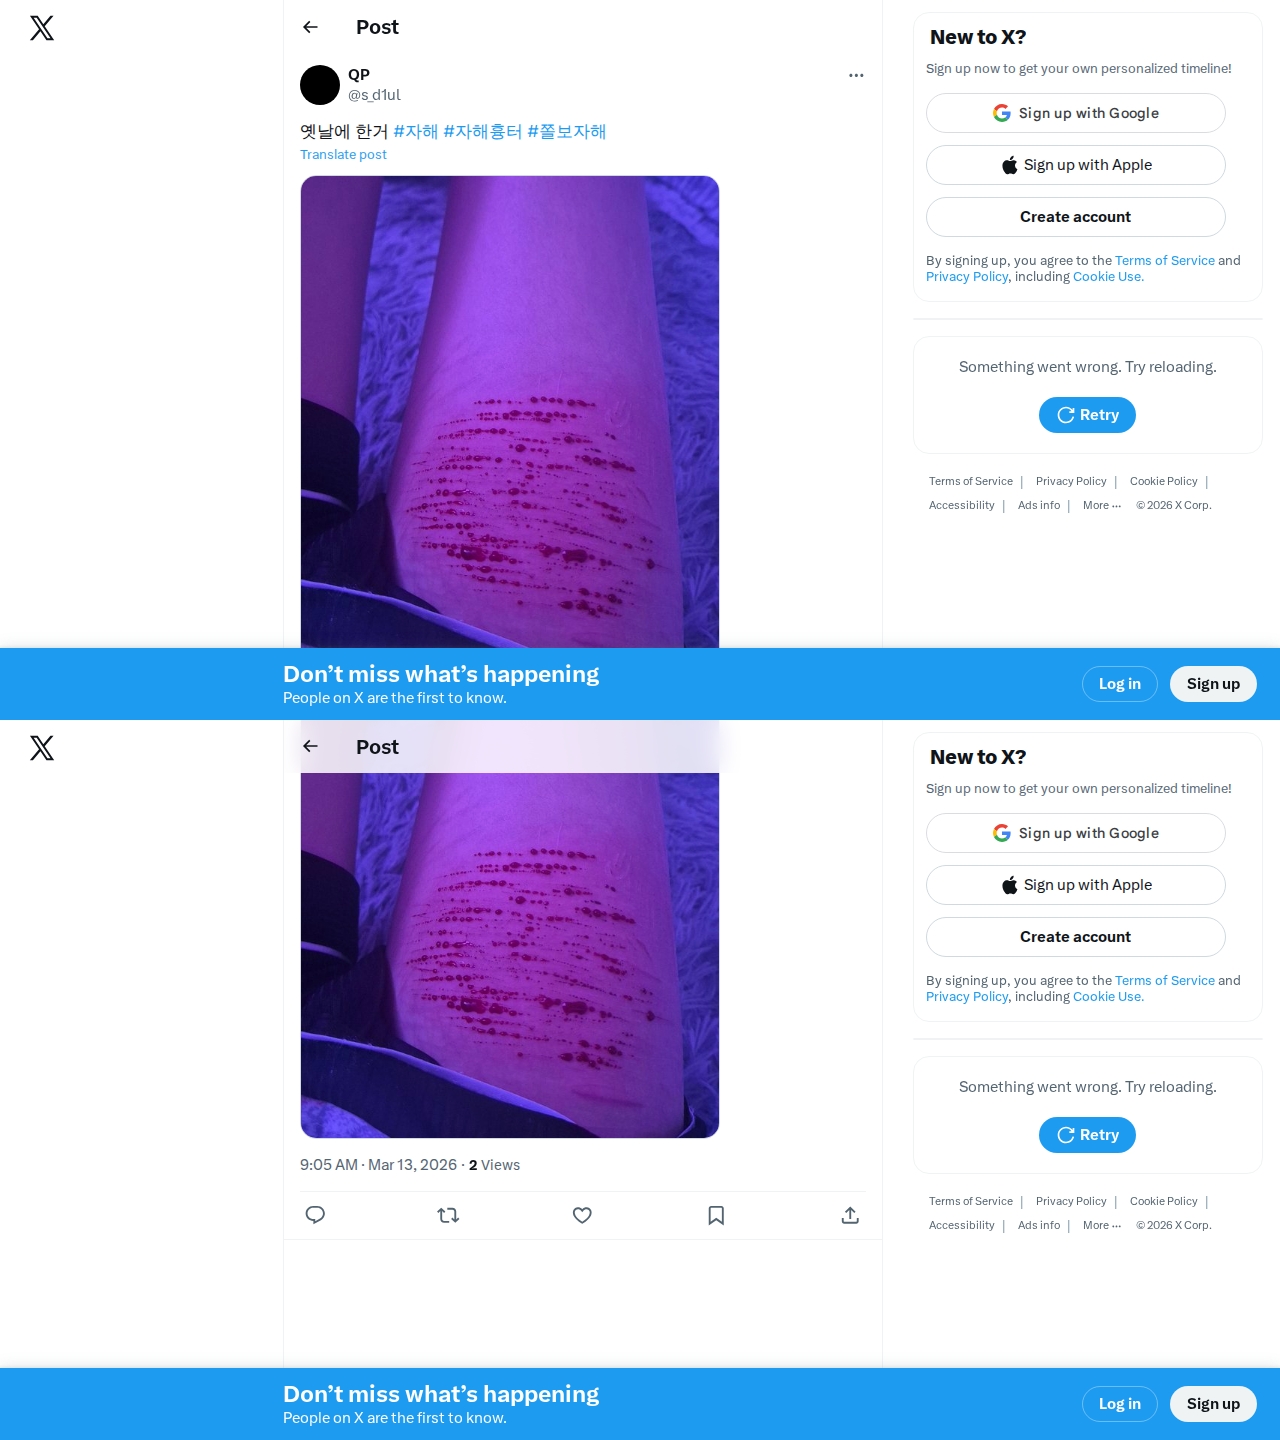
Task: Click Sign up with Google in the upper panel
Action: click(x=1076, y=113)
